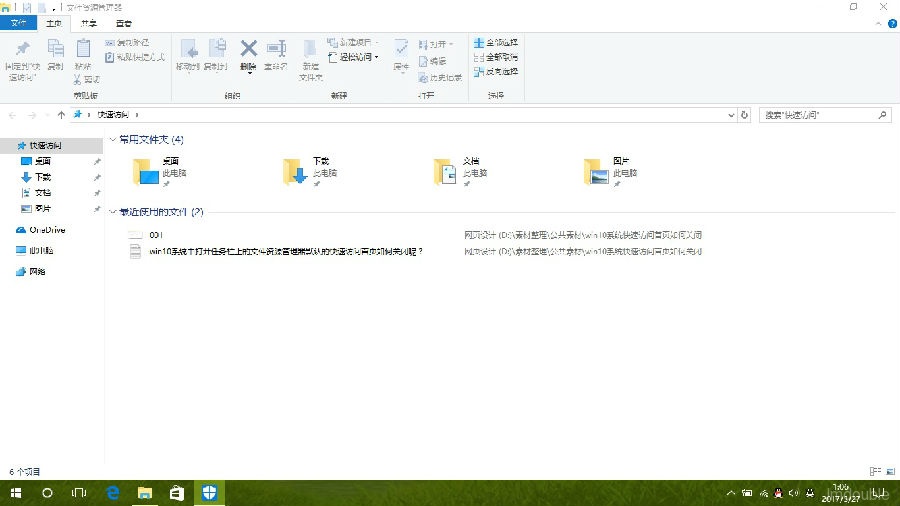Viewport: 900px width, 506px height.
Task: Open the Windows Start menu
Action: click(x=15, y=493)
